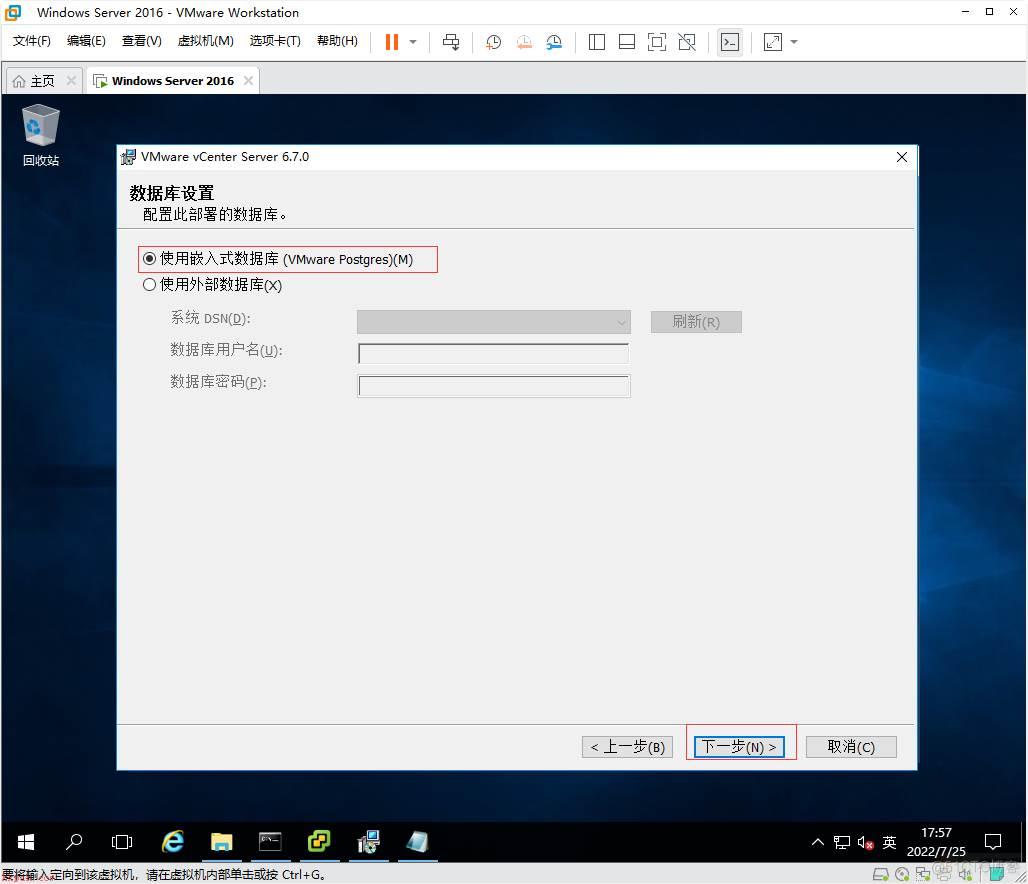Switch the 英 input language indicator
The height and width of the screenshot is (884, 1028).
click(x=889, y=842)
